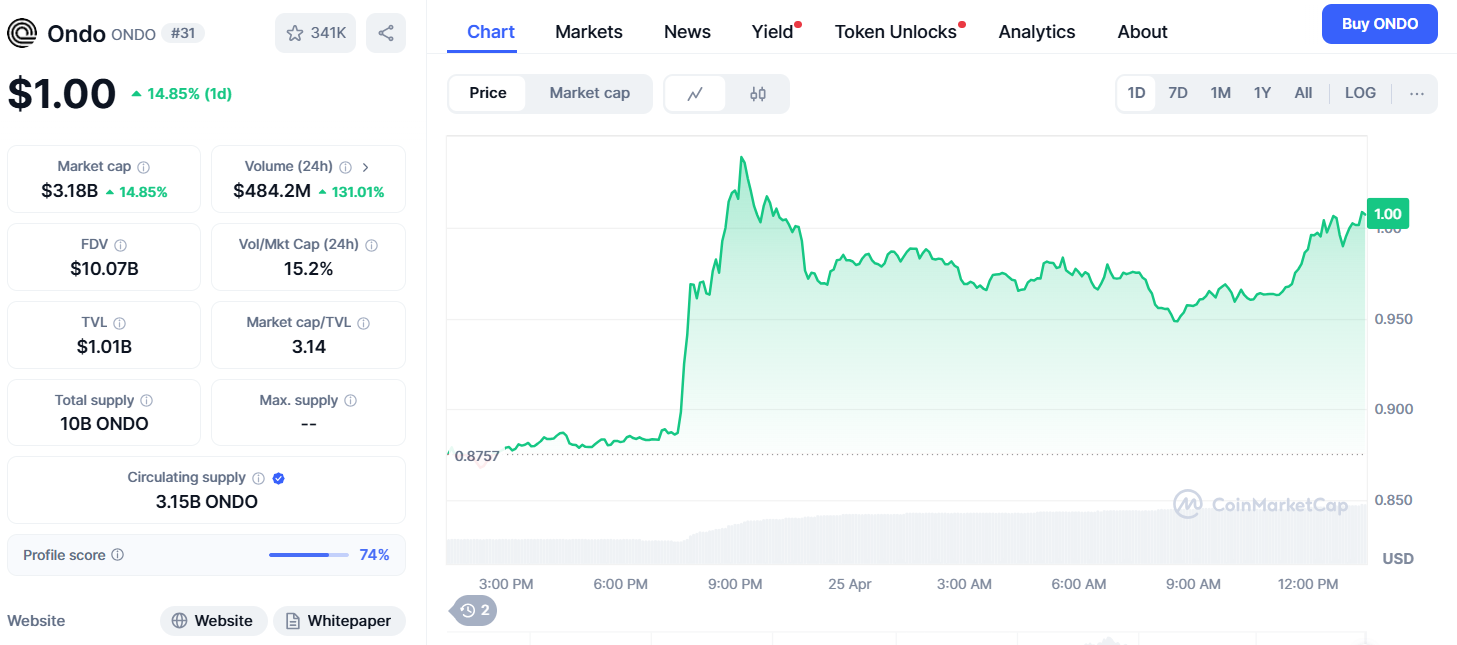Image resolution: width=1457 pixels, height=645 pixels.
Task: Switch to line chart icon
Action: pos(695,94)
